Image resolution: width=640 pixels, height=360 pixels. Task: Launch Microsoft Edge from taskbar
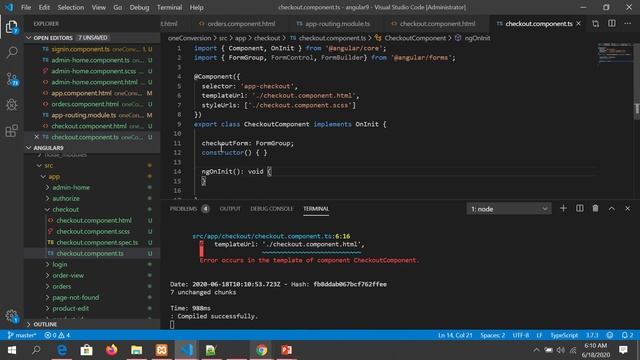click(62, 350)
